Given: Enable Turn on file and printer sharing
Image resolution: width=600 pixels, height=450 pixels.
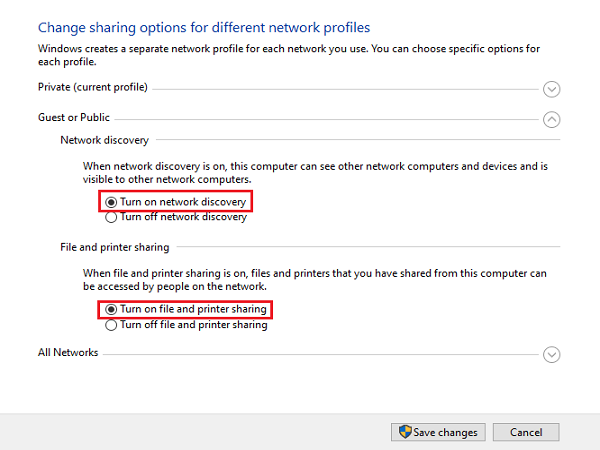Looking at the screenshot, I should (111, 310).
